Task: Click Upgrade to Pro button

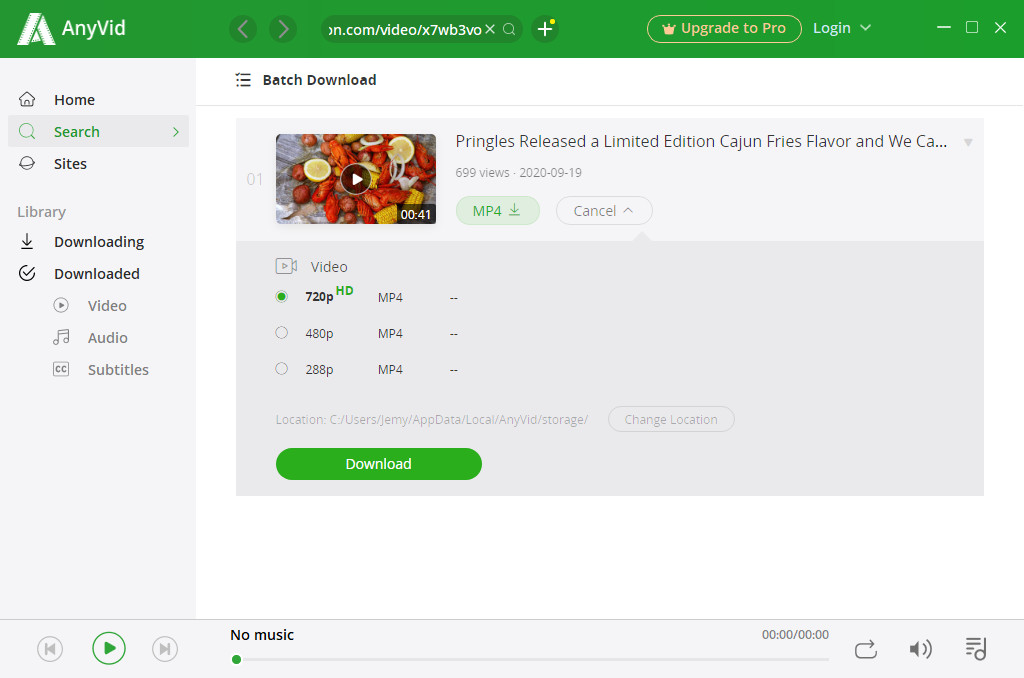Action: pos(724,29)
